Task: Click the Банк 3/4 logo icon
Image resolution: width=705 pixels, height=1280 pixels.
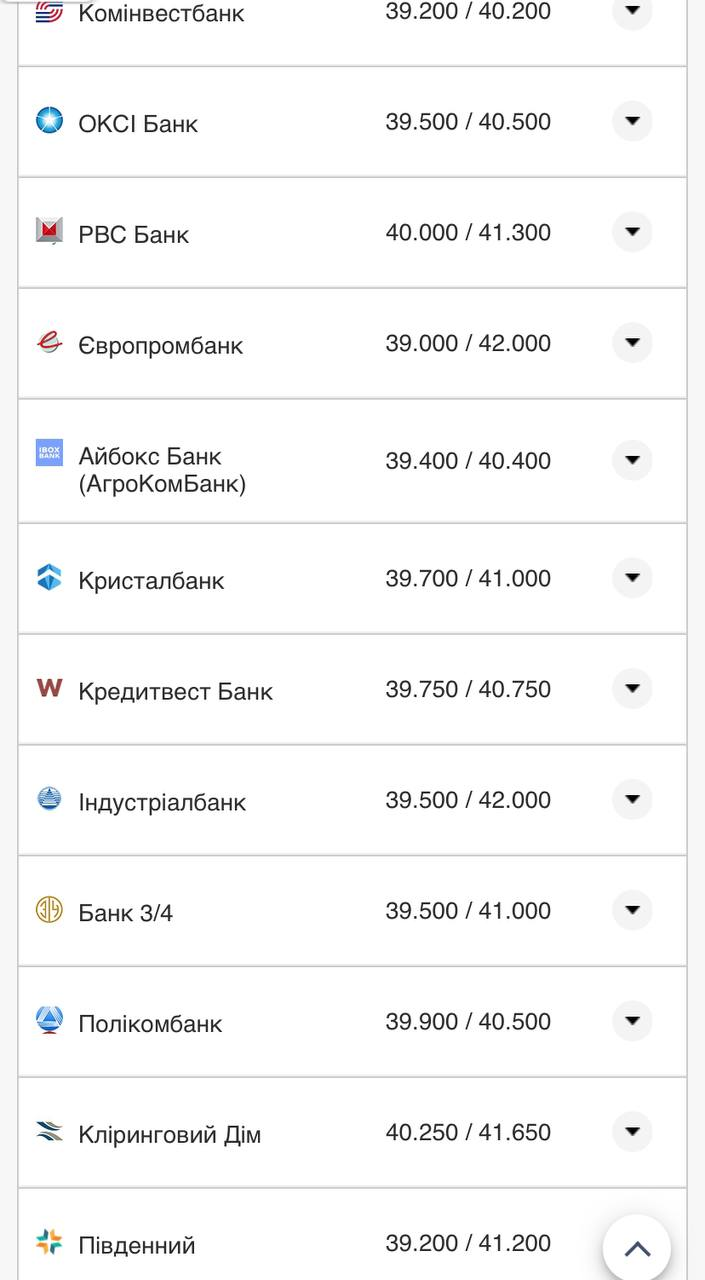Action: [49, 910]
